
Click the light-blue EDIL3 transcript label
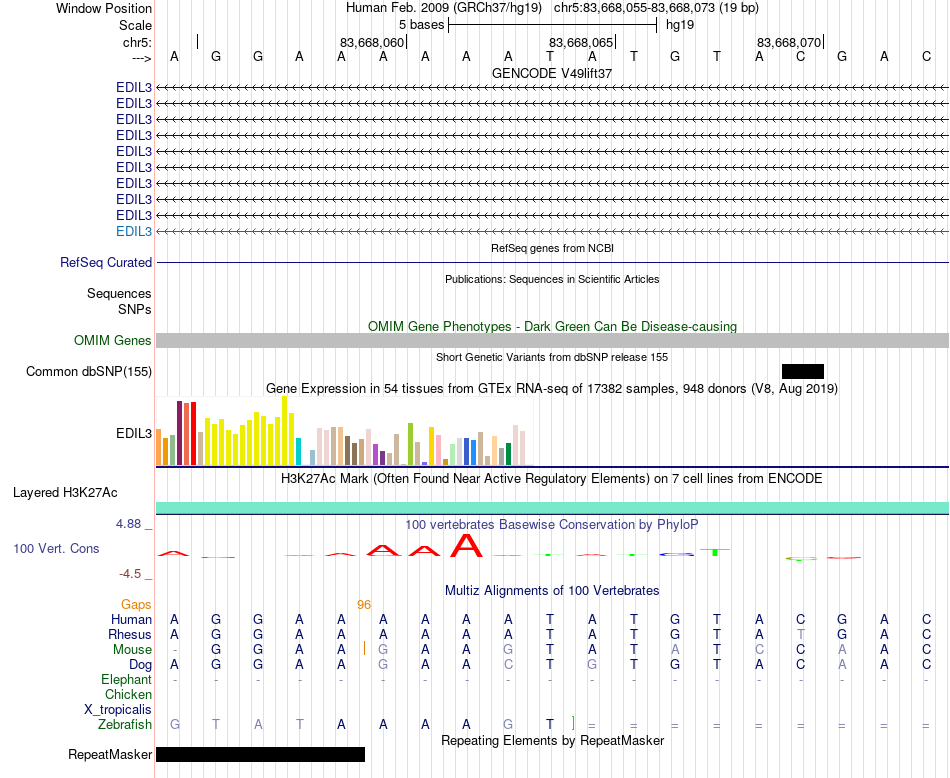134,231
